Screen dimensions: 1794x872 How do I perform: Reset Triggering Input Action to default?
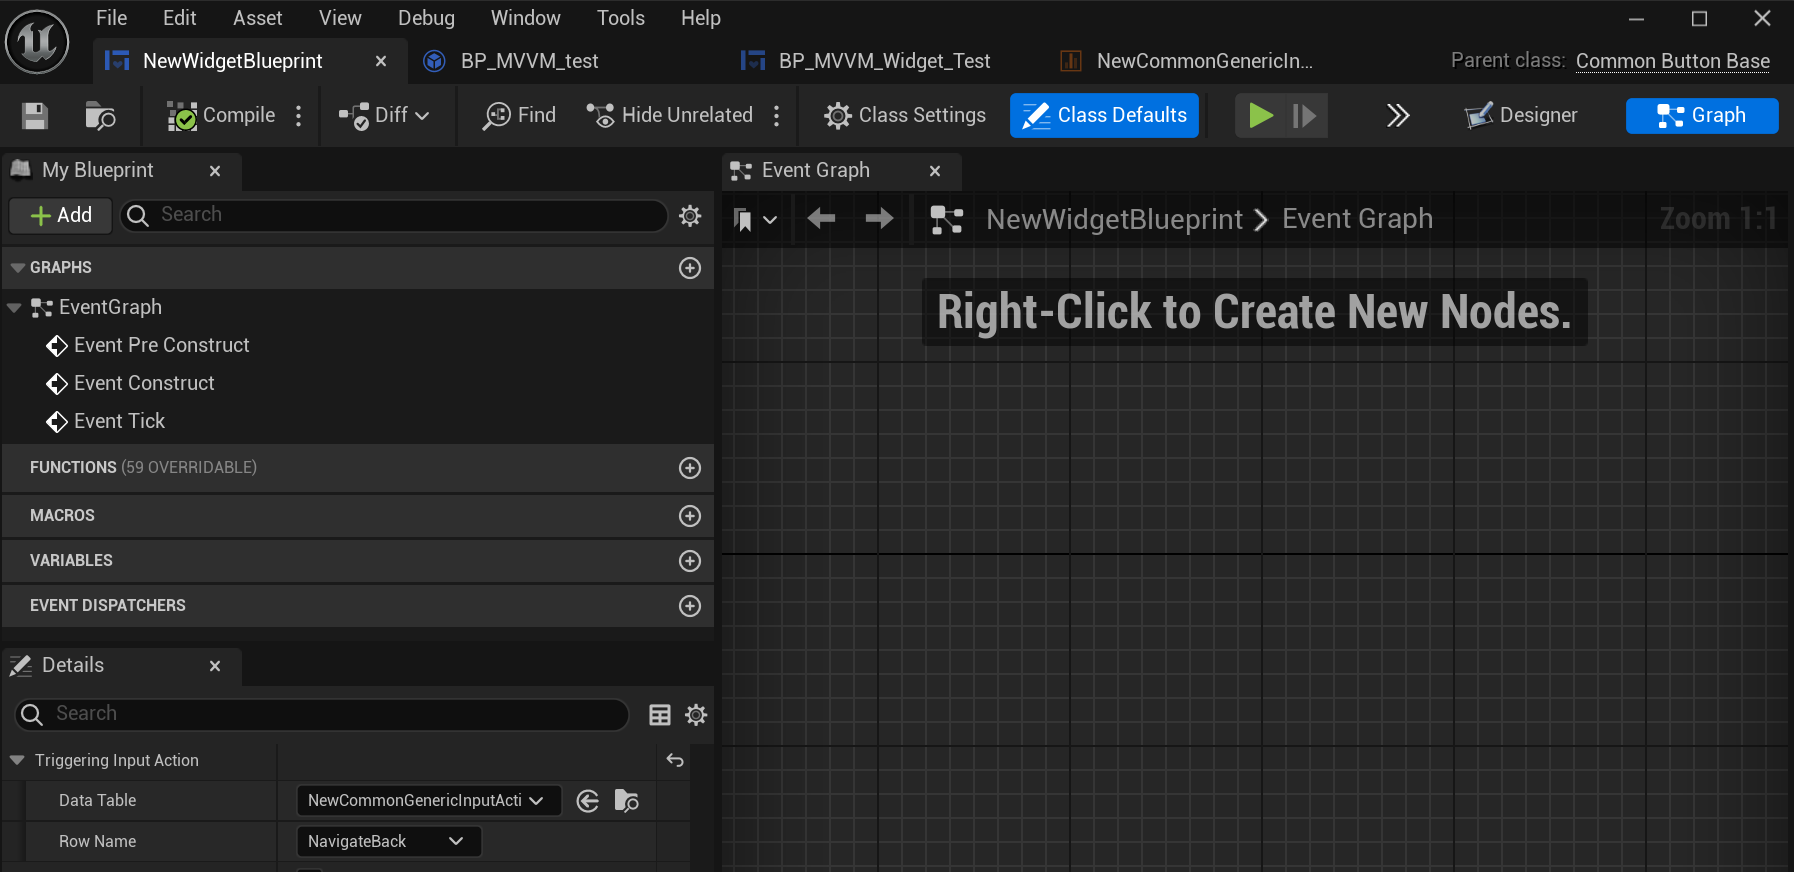675,761
